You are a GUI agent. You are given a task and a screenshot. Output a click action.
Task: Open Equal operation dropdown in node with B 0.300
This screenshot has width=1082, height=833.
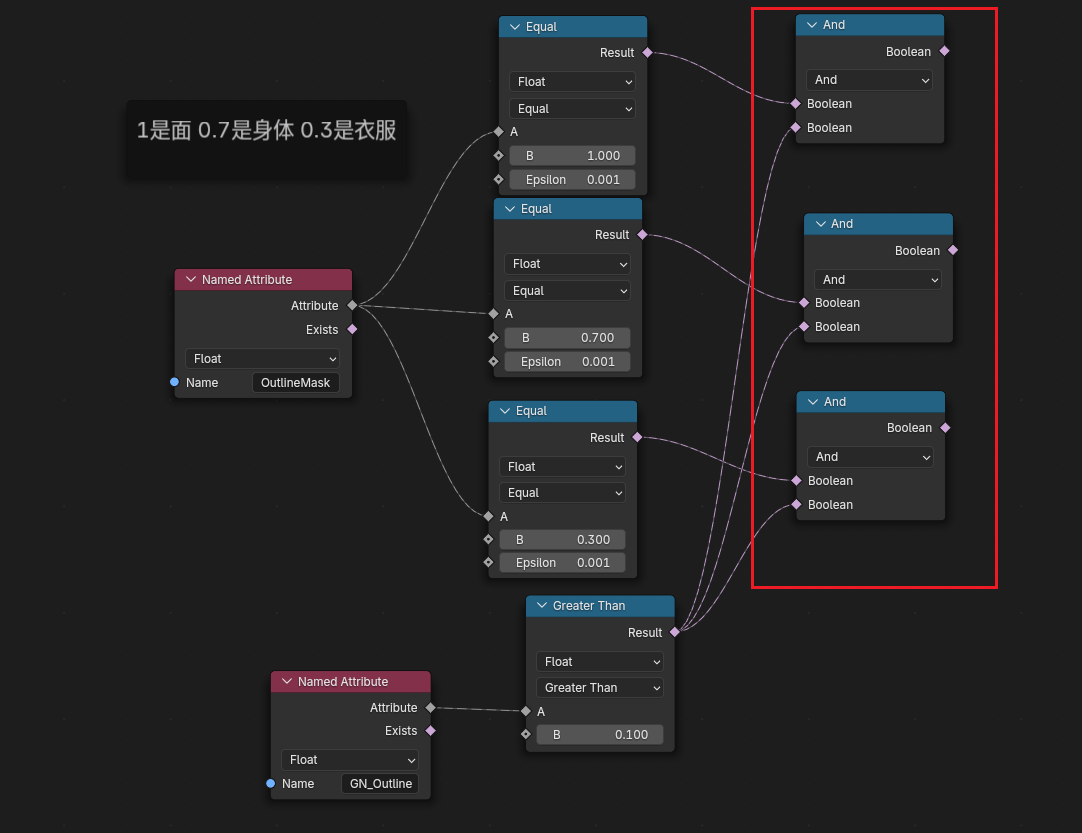click(x=562, y=493)
